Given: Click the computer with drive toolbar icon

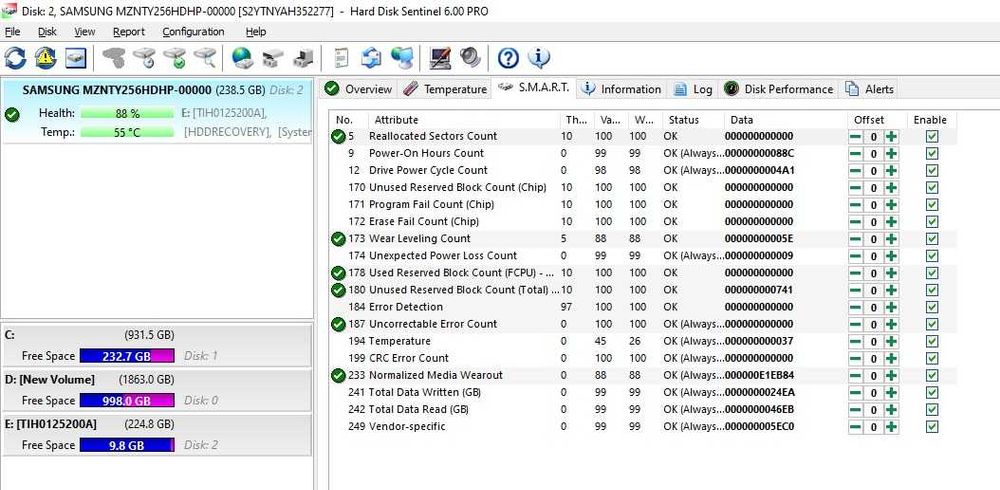Looking at the screenshot, I should pyautogui.click(x=304, y=58).
